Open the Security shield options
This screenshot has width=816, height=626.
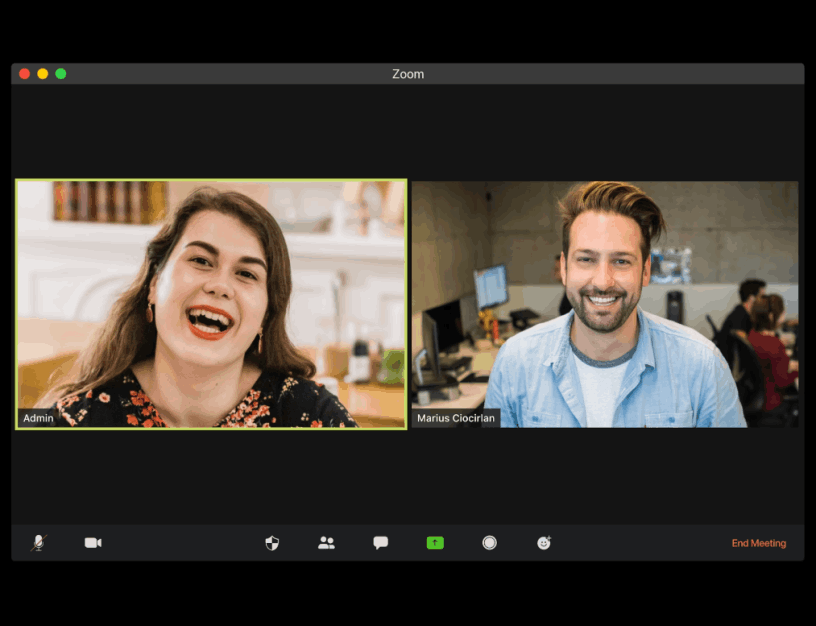pos(272,543)
